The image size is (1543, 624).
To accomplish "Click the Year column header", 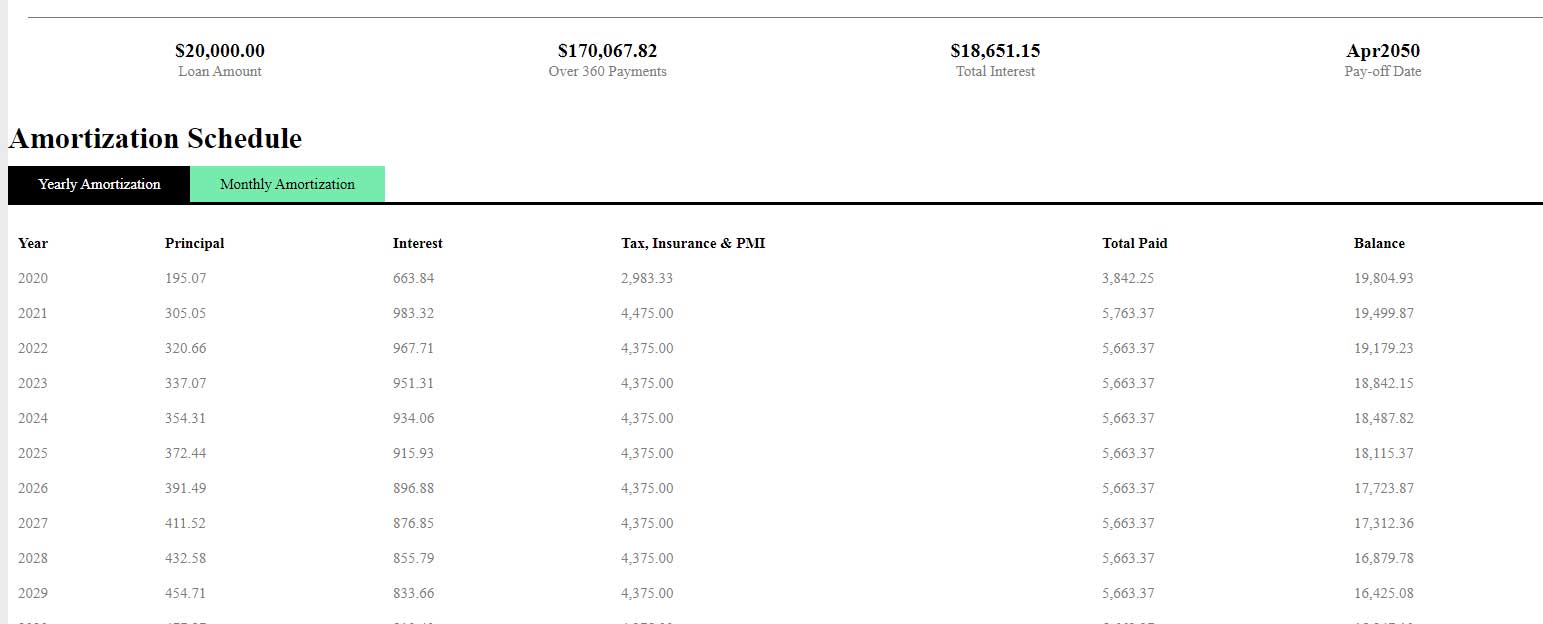I will [33, 243].
